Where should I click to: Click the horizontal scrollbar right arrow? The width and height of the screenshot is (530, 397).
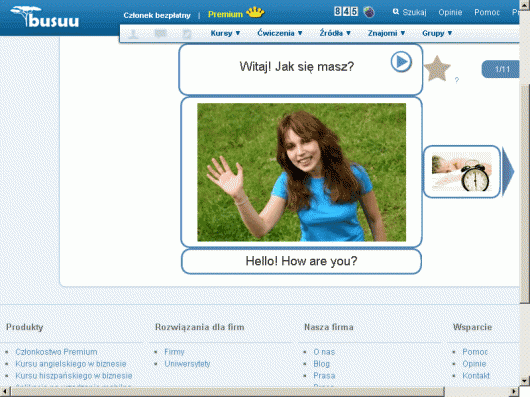(515, 392)
